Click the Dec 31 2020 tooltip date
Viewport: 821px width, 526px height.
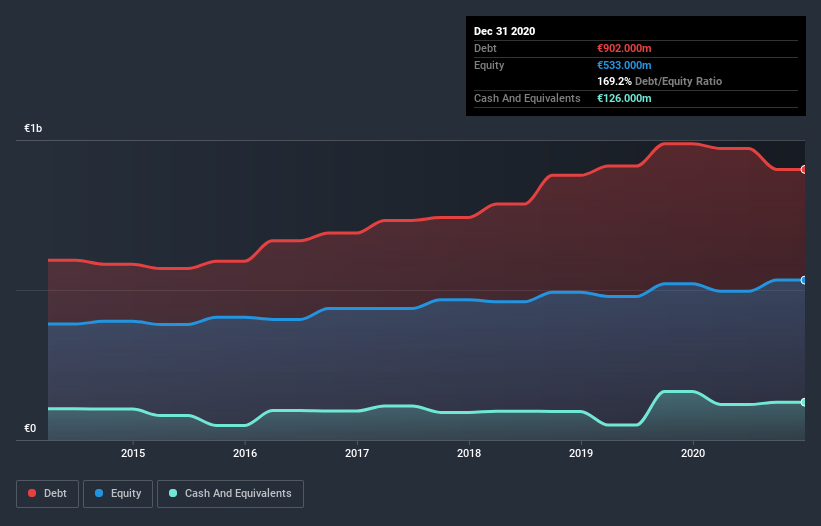pyautogui.click(x=505, y=31)
